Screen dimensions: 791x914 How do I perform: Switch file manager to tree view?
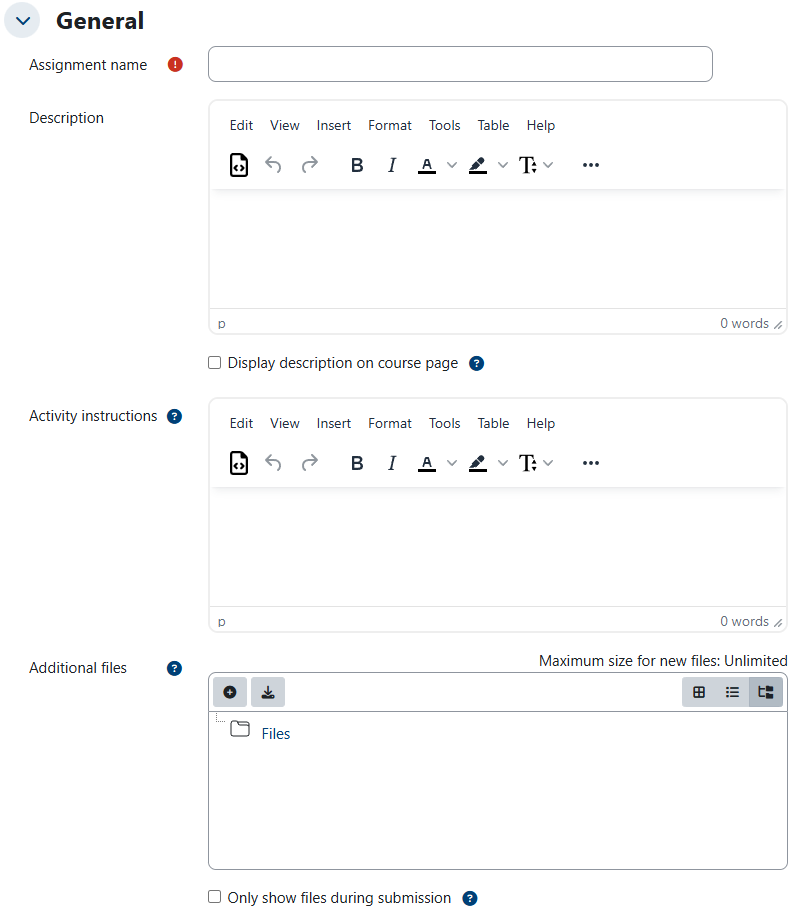click(765, 692)
